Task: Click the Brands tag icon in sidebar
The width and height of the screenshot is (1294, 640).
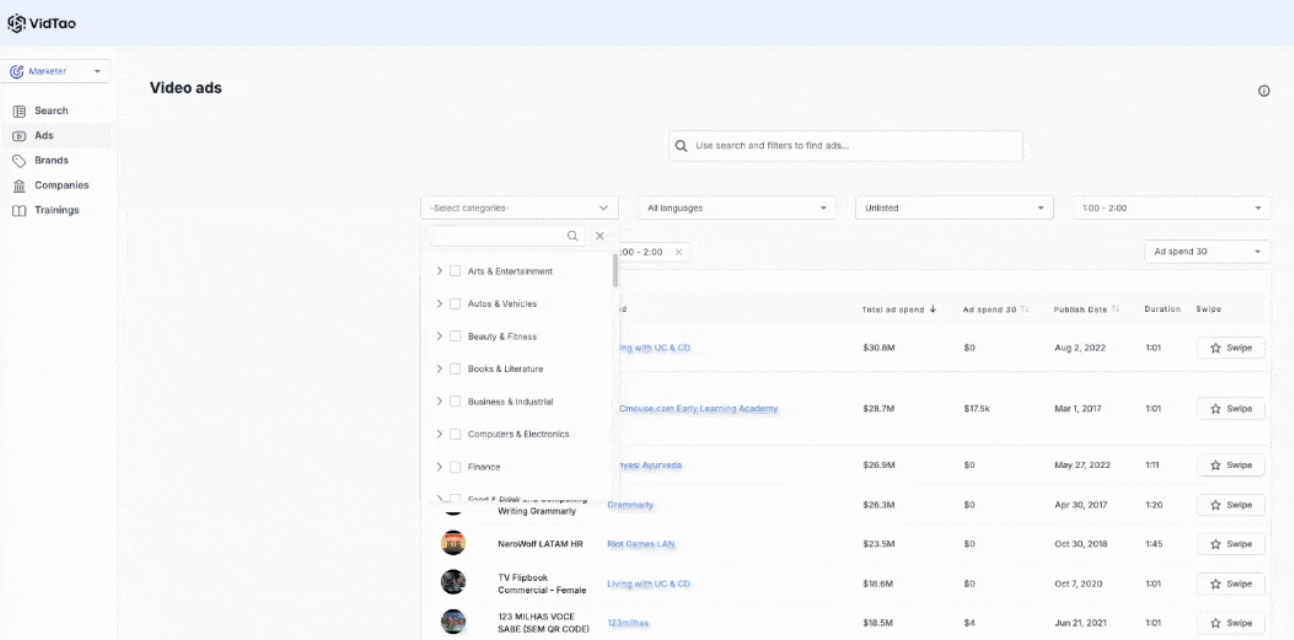Action: 19,161
